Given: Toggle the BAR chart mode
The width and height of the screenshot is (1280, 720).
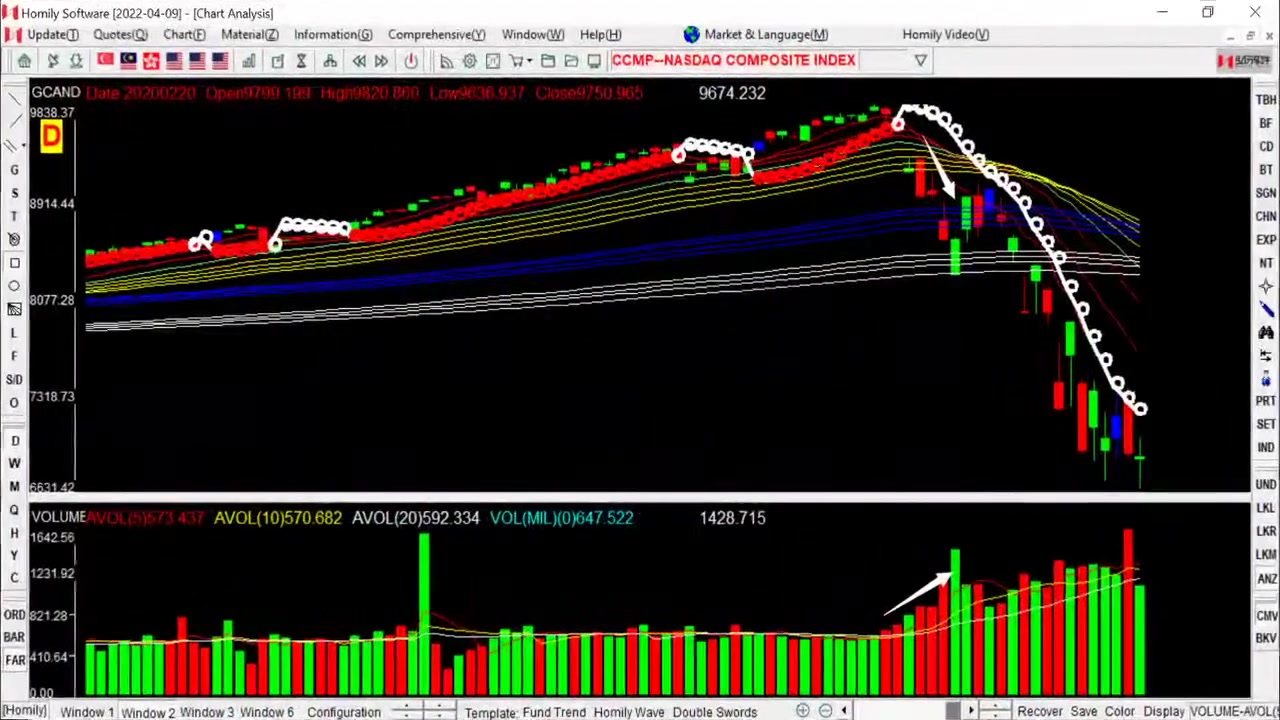Looking at the screenshot, I should [x=14, y=638].
